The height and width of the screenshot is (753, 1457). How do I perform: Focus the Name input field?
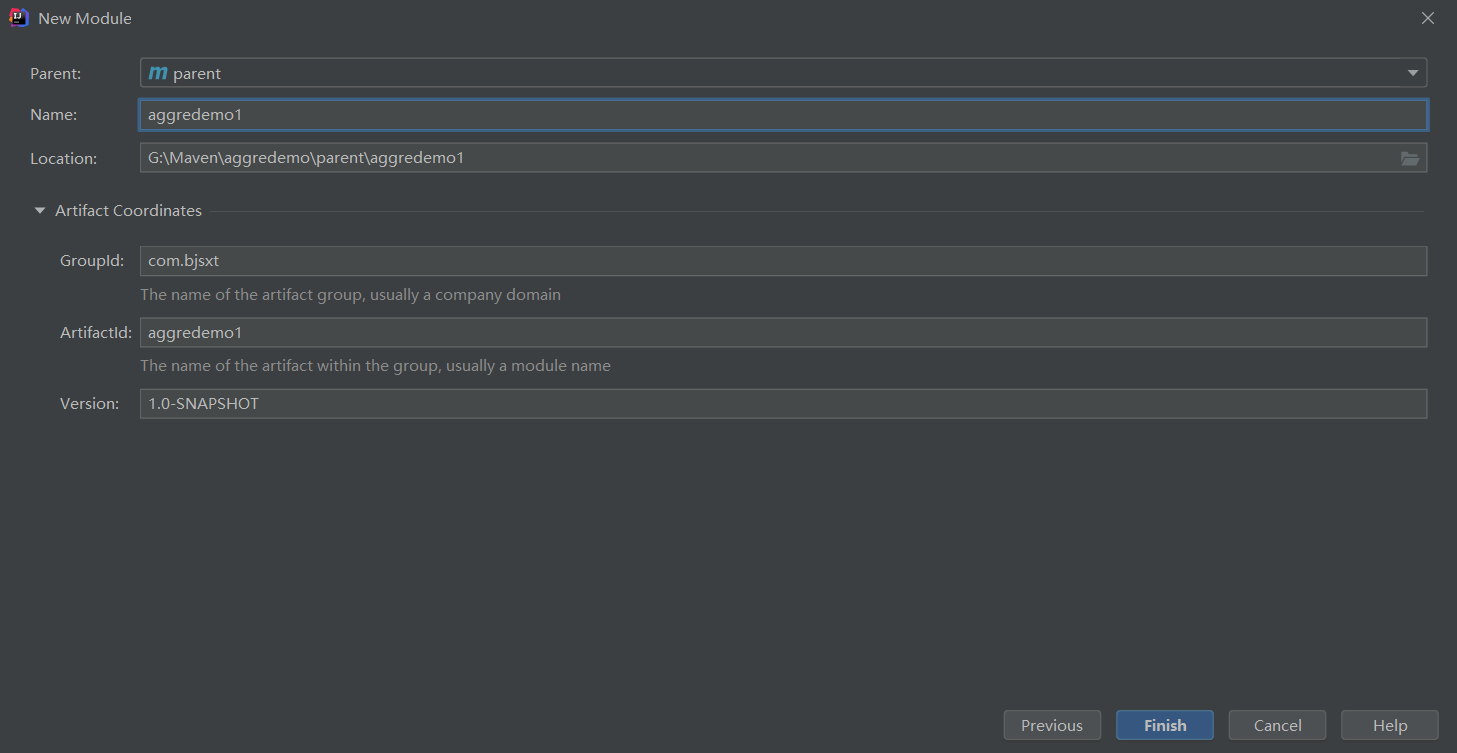[x=783, y=115]
